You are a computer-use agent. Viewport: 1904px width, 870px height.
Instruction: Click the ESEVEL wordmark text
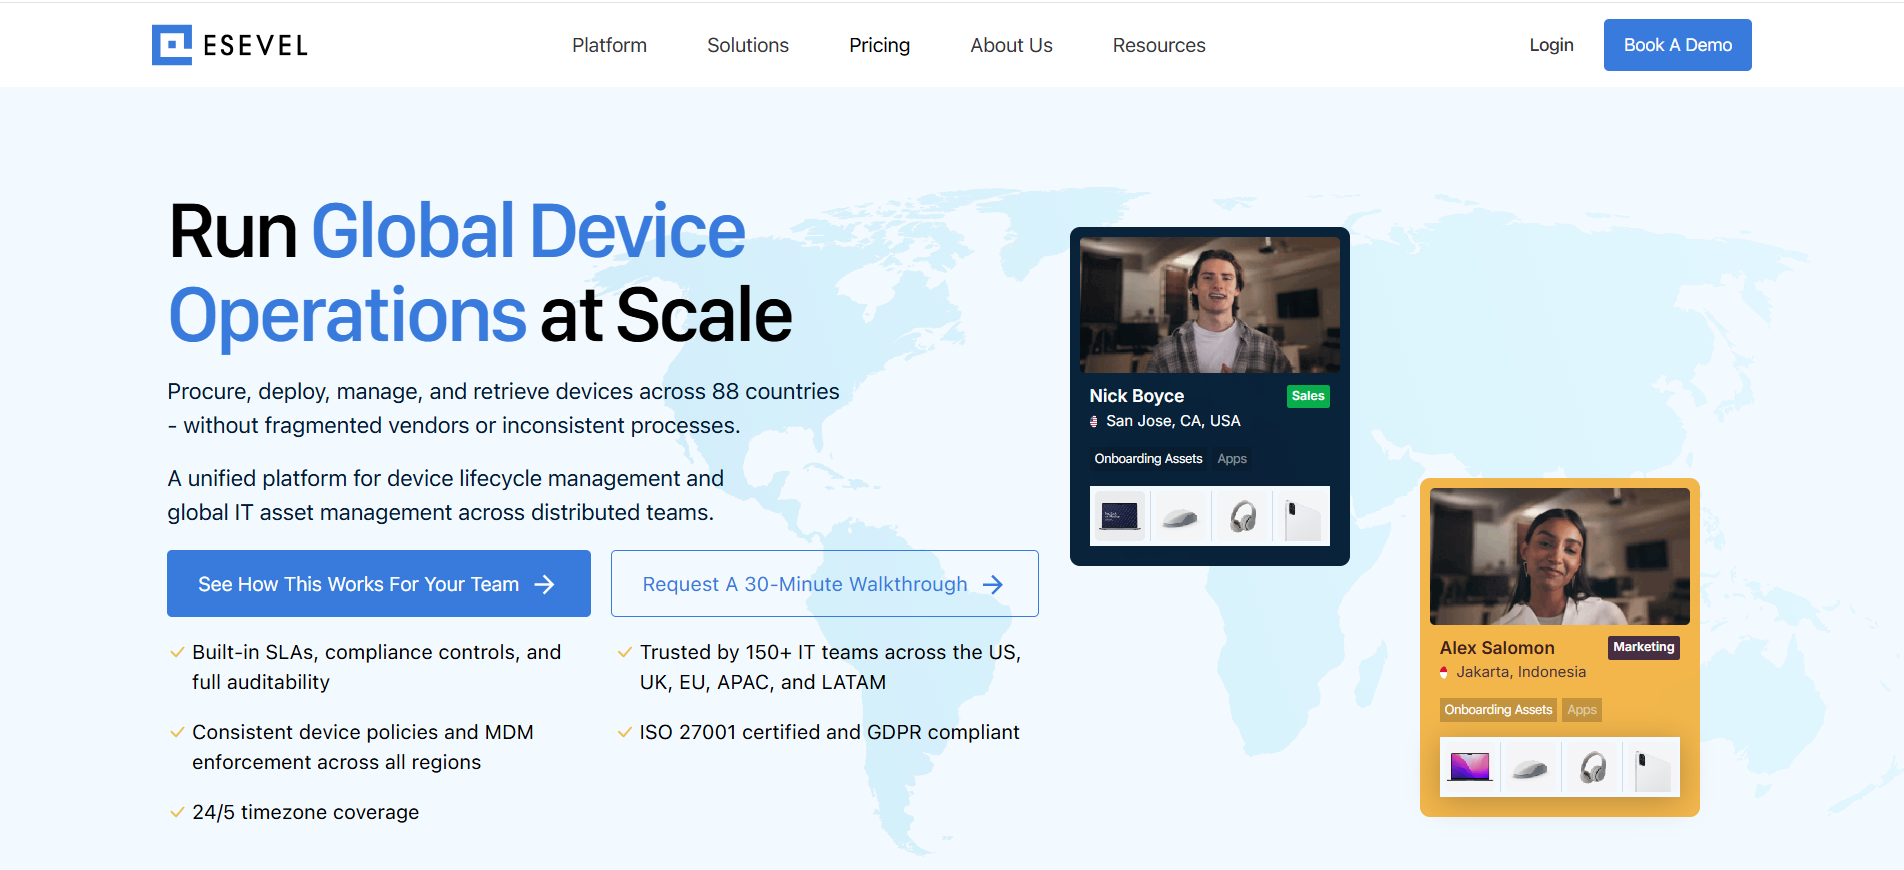click(x=255, y=46)
